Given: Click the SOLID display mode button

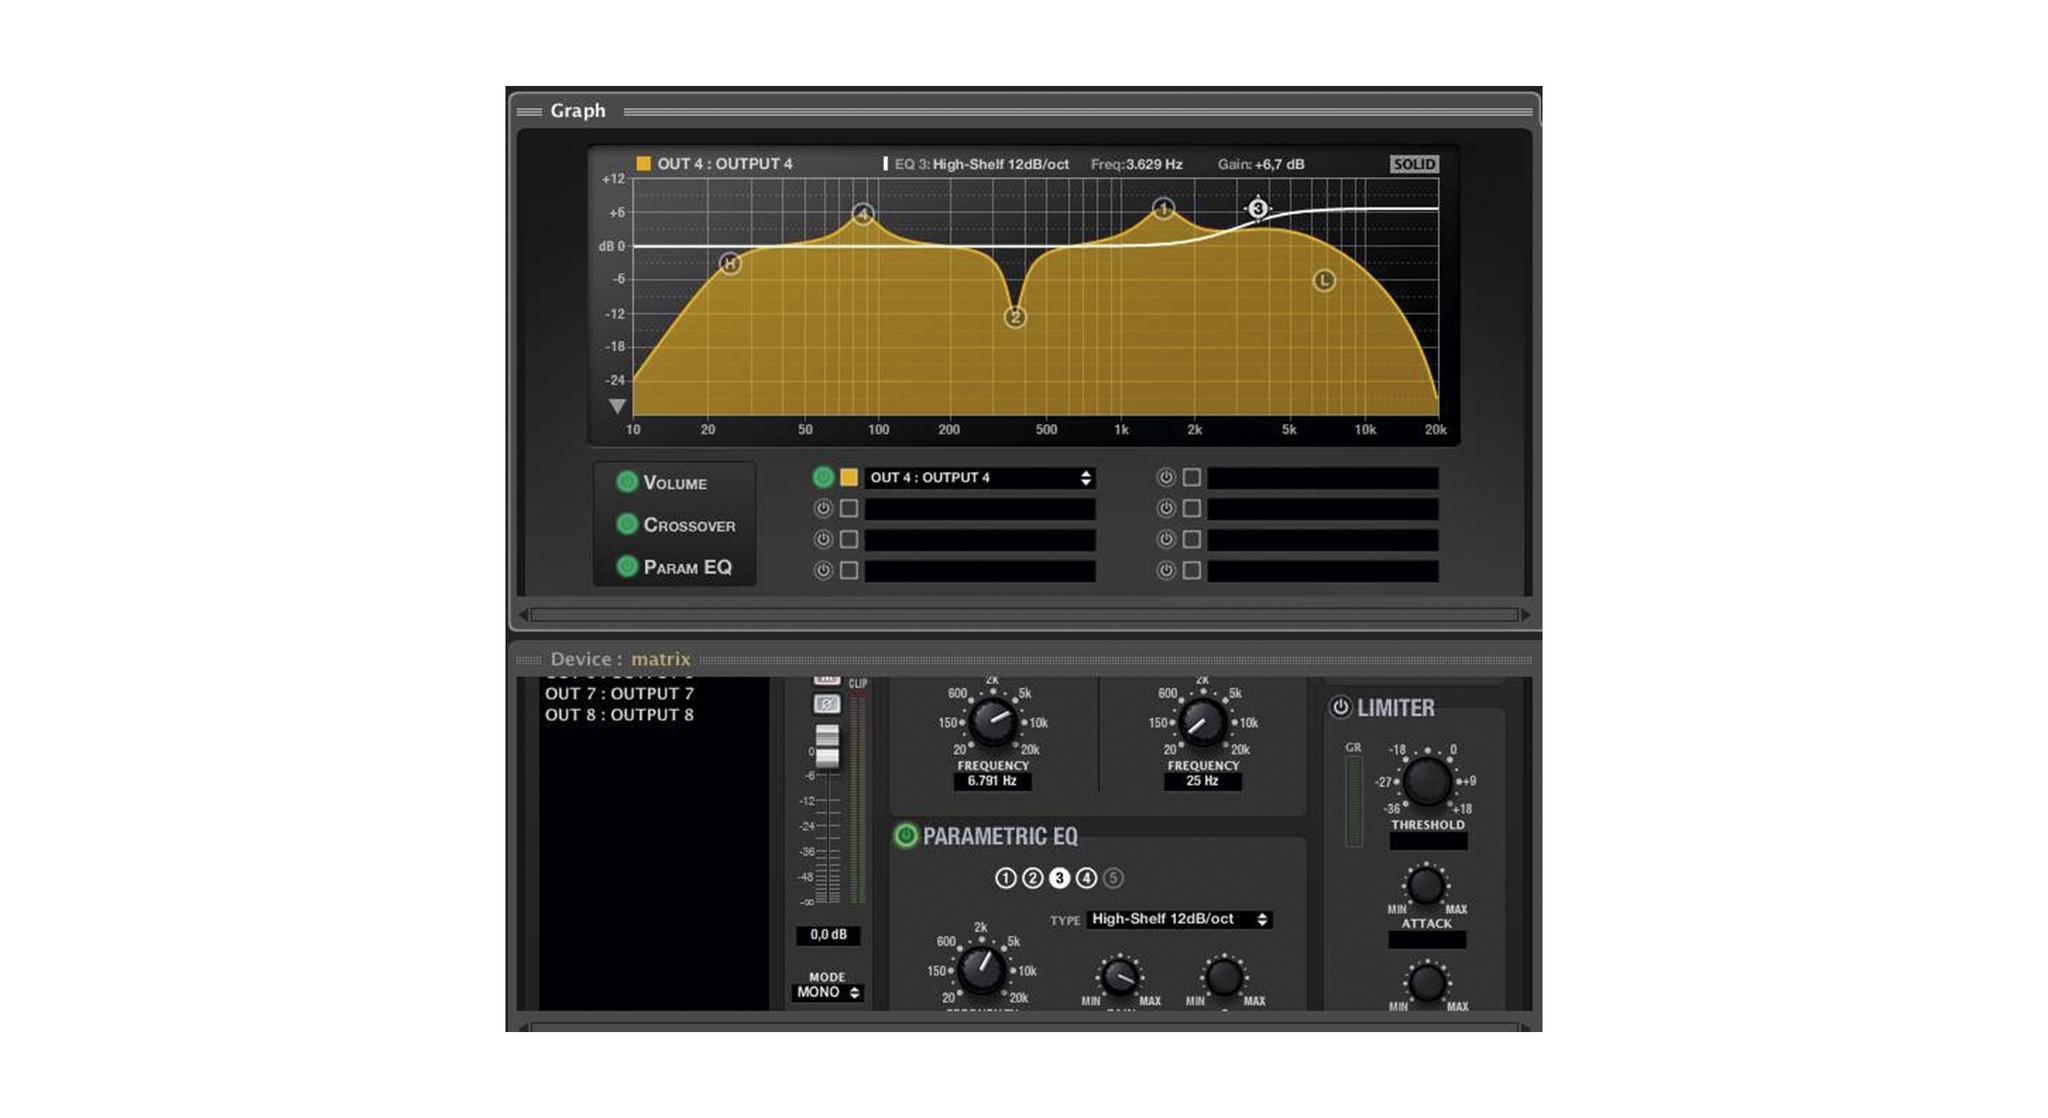Looking at the screenshot, I should pos(1416,164).
